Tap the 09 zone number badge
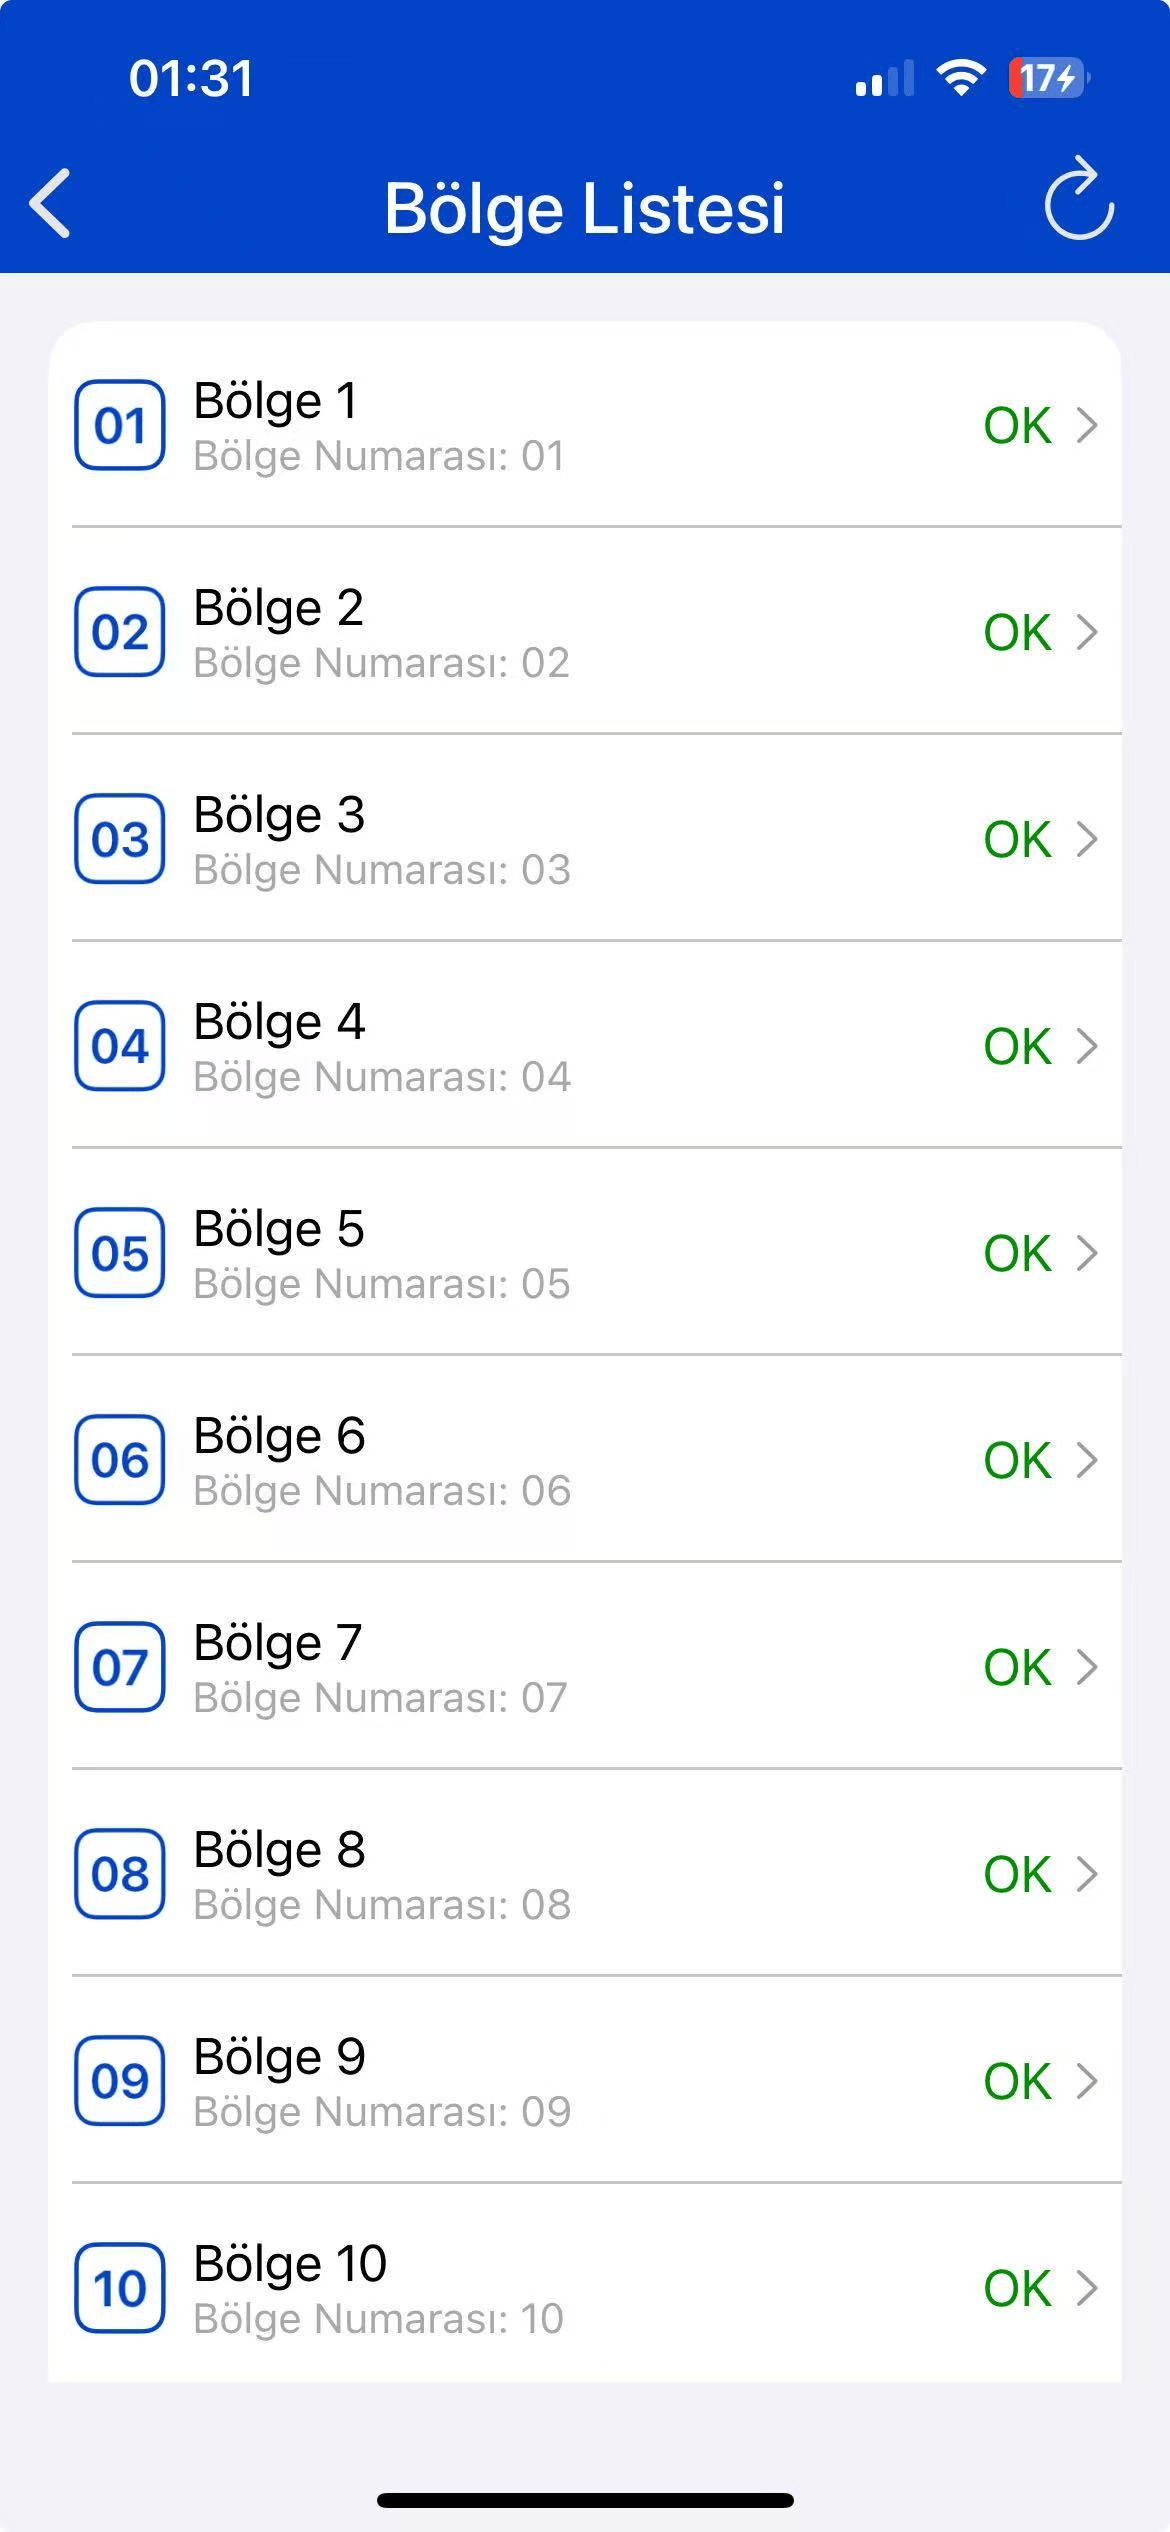The image size is (1170, 2532). pos(120,2081)
